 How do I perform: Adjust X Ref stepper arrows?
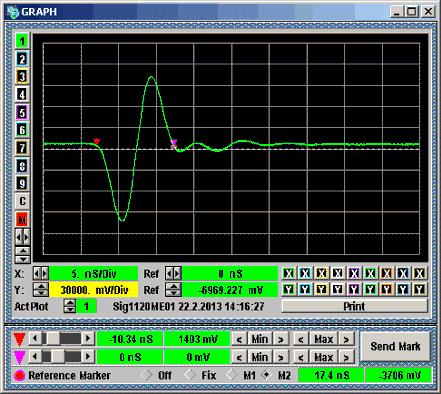point(173,274)
